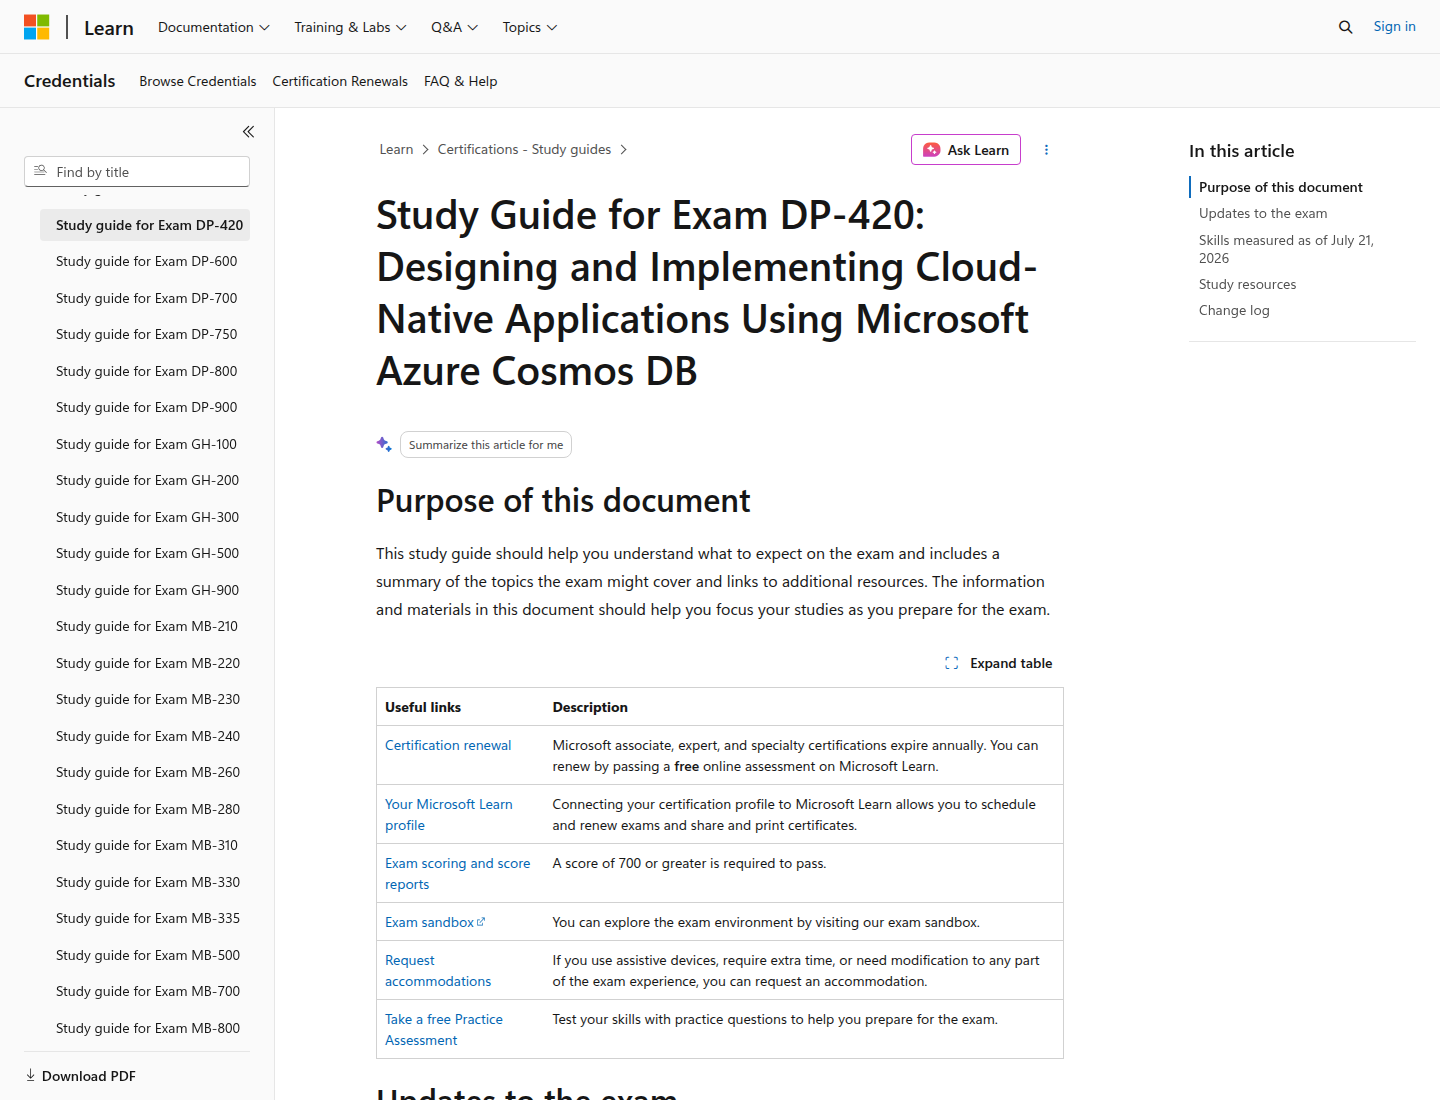This screenshot has width=1440, height=1100.
Task: Expand the Documentation dropdown
Action: (x=214, y=27)
